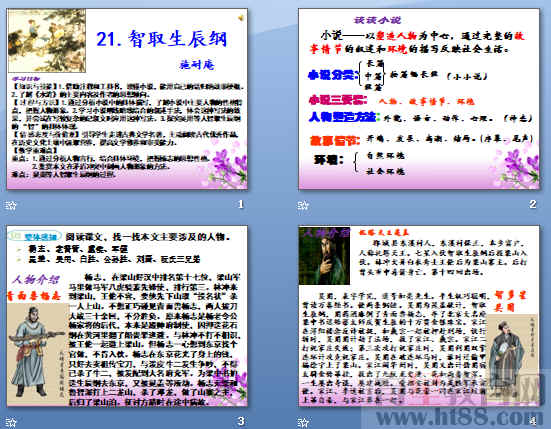Click the blue 小说分类 heading on slide 2

click(333, 75)
